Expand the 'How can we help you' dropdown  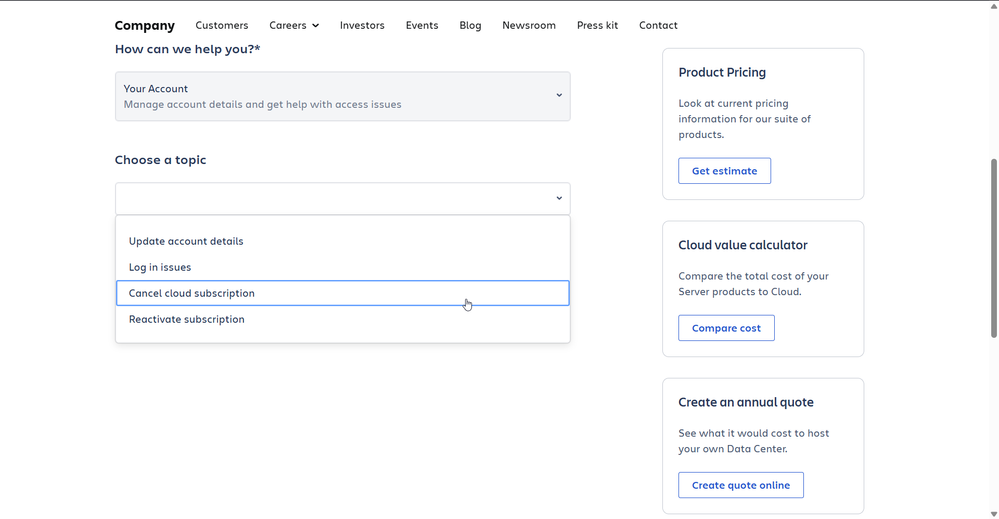342,96
